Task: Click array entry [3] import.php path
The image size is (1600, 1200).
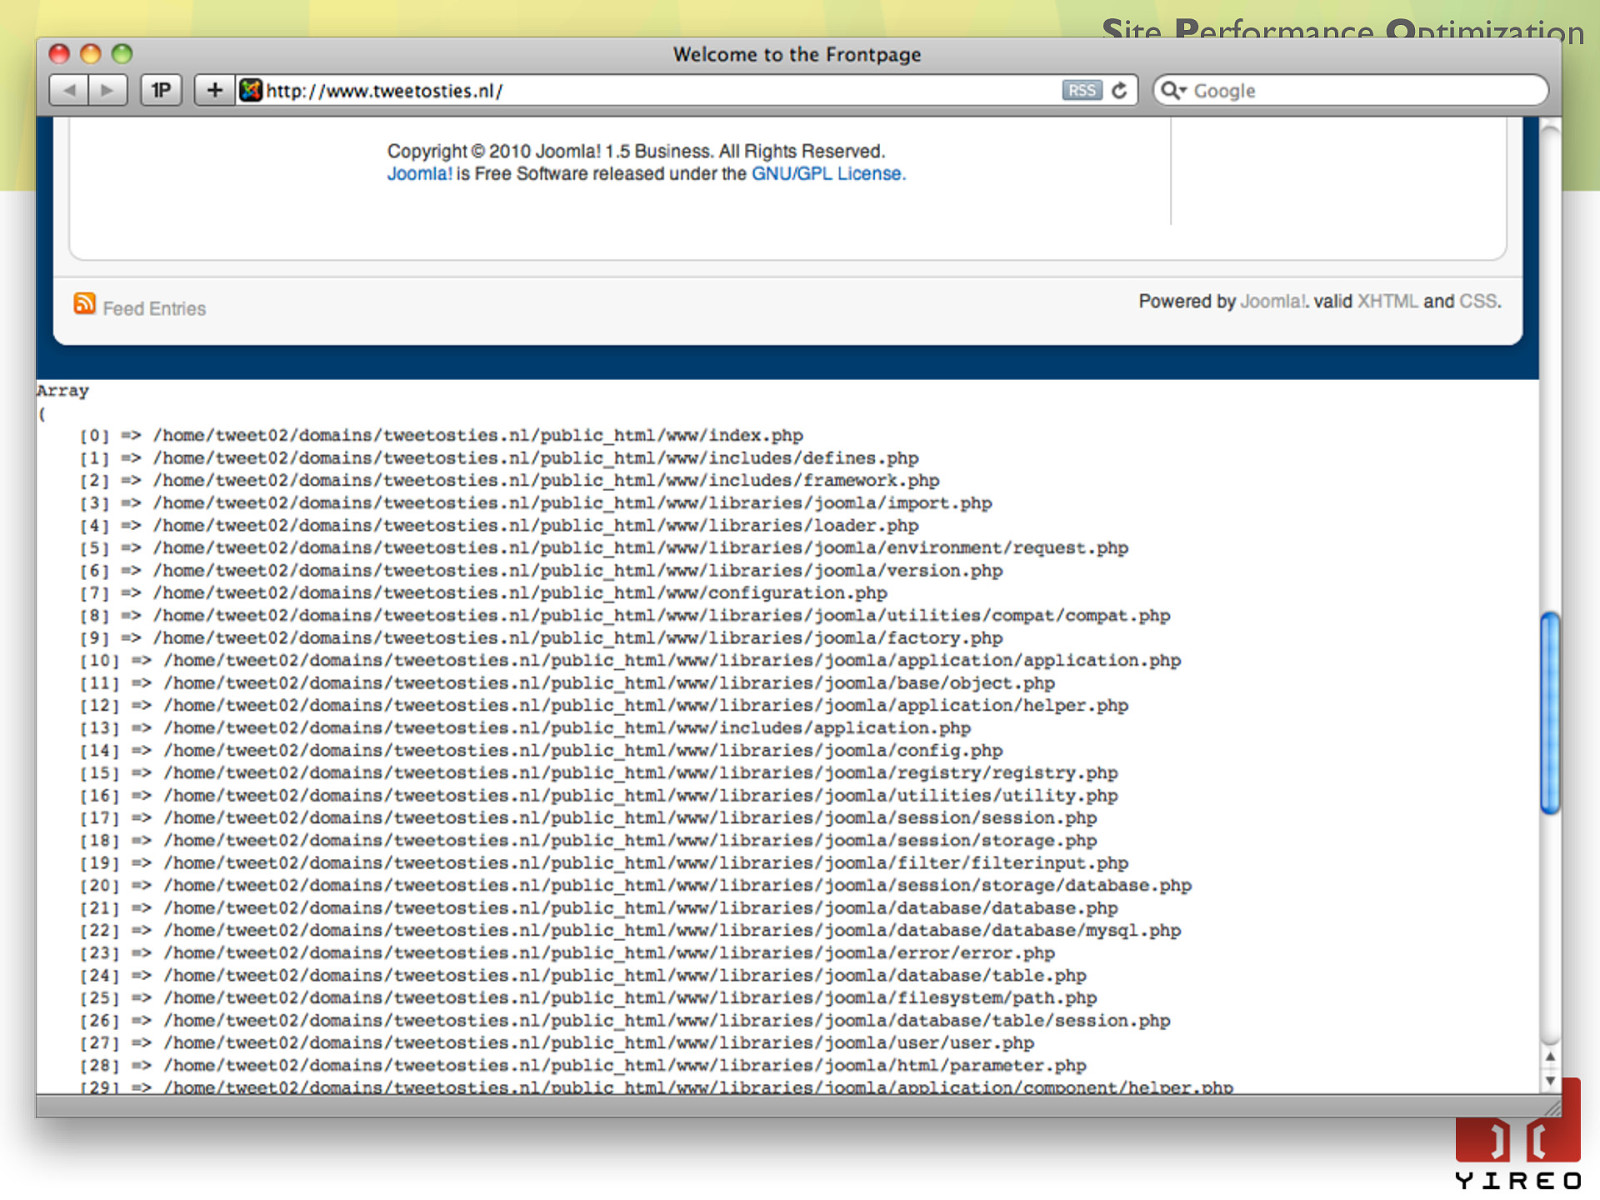Action: pos(572,503)
